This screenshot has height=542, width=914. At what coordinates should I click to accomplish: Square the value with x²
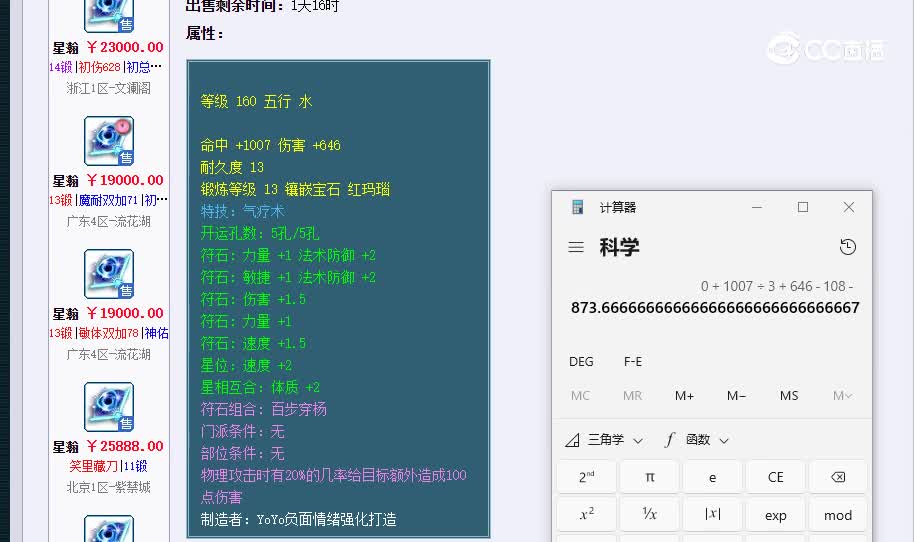tap(586, 515)
